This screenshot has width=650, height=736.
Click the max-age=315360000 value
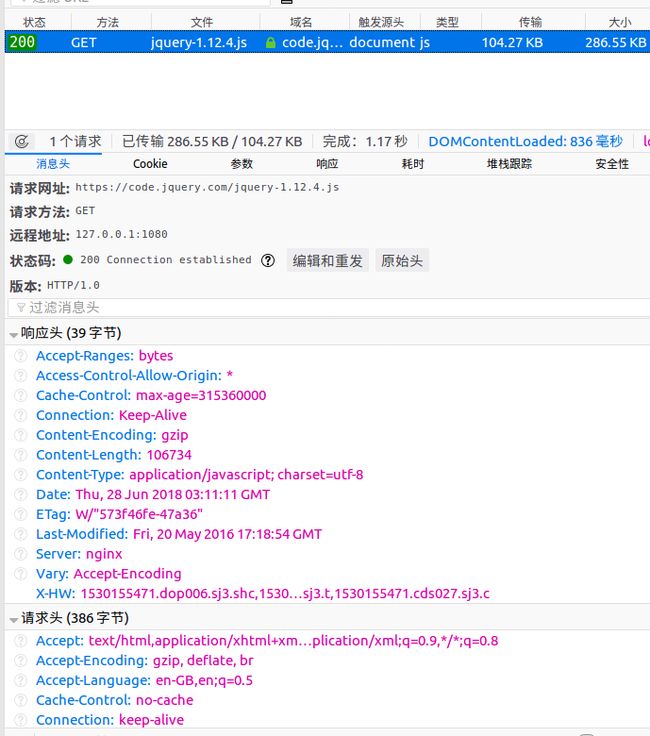tap(201, 395)
